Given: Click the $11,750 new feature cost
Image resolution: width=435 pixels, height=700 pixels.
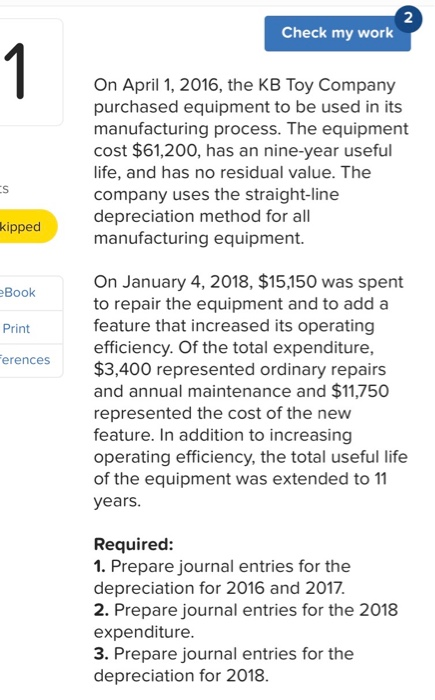Looking at the screenshot, I should (x=360, y=391).
